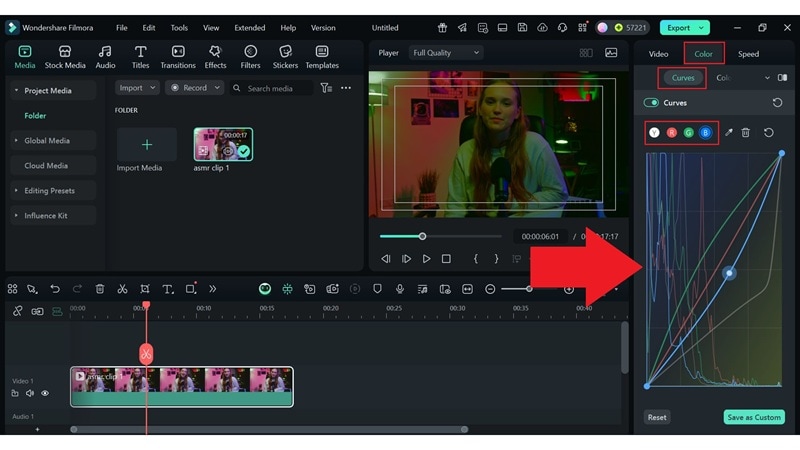Screen dimensions: 800x450
Task: Open the media filter/sort icon
Action: pos(326,88)
